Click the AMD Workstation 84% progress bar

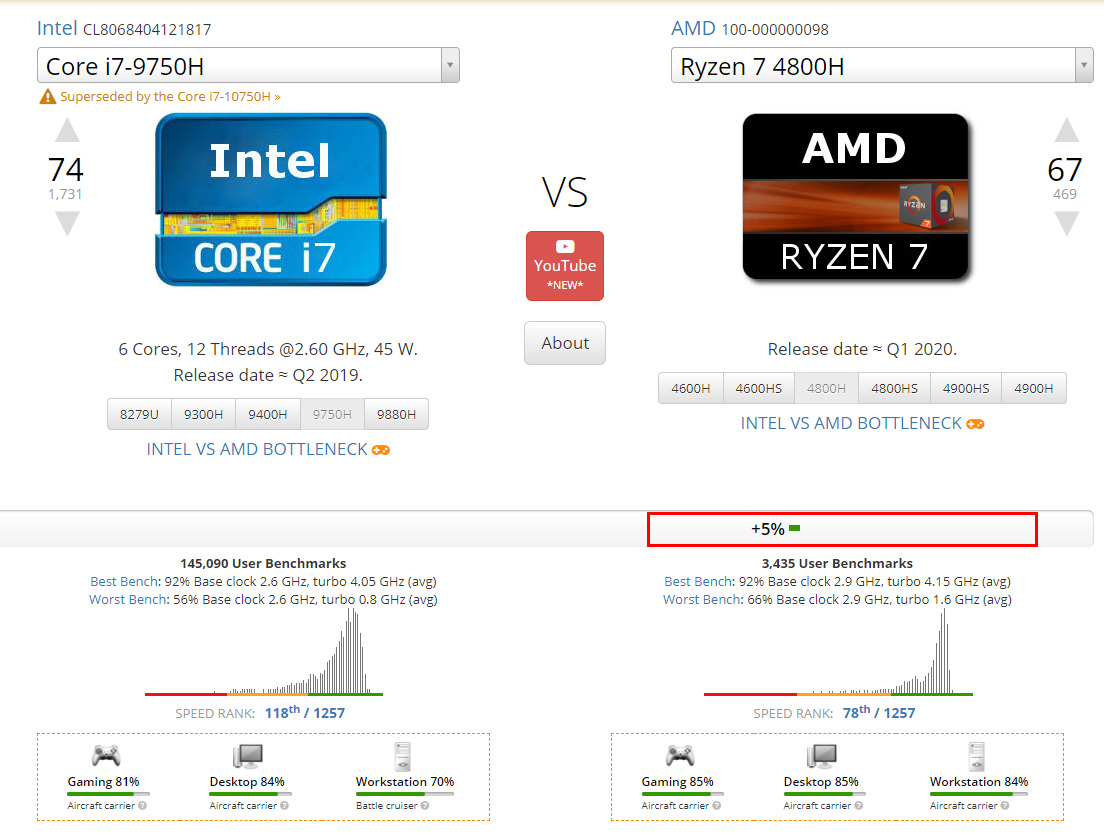click(979, 794)
